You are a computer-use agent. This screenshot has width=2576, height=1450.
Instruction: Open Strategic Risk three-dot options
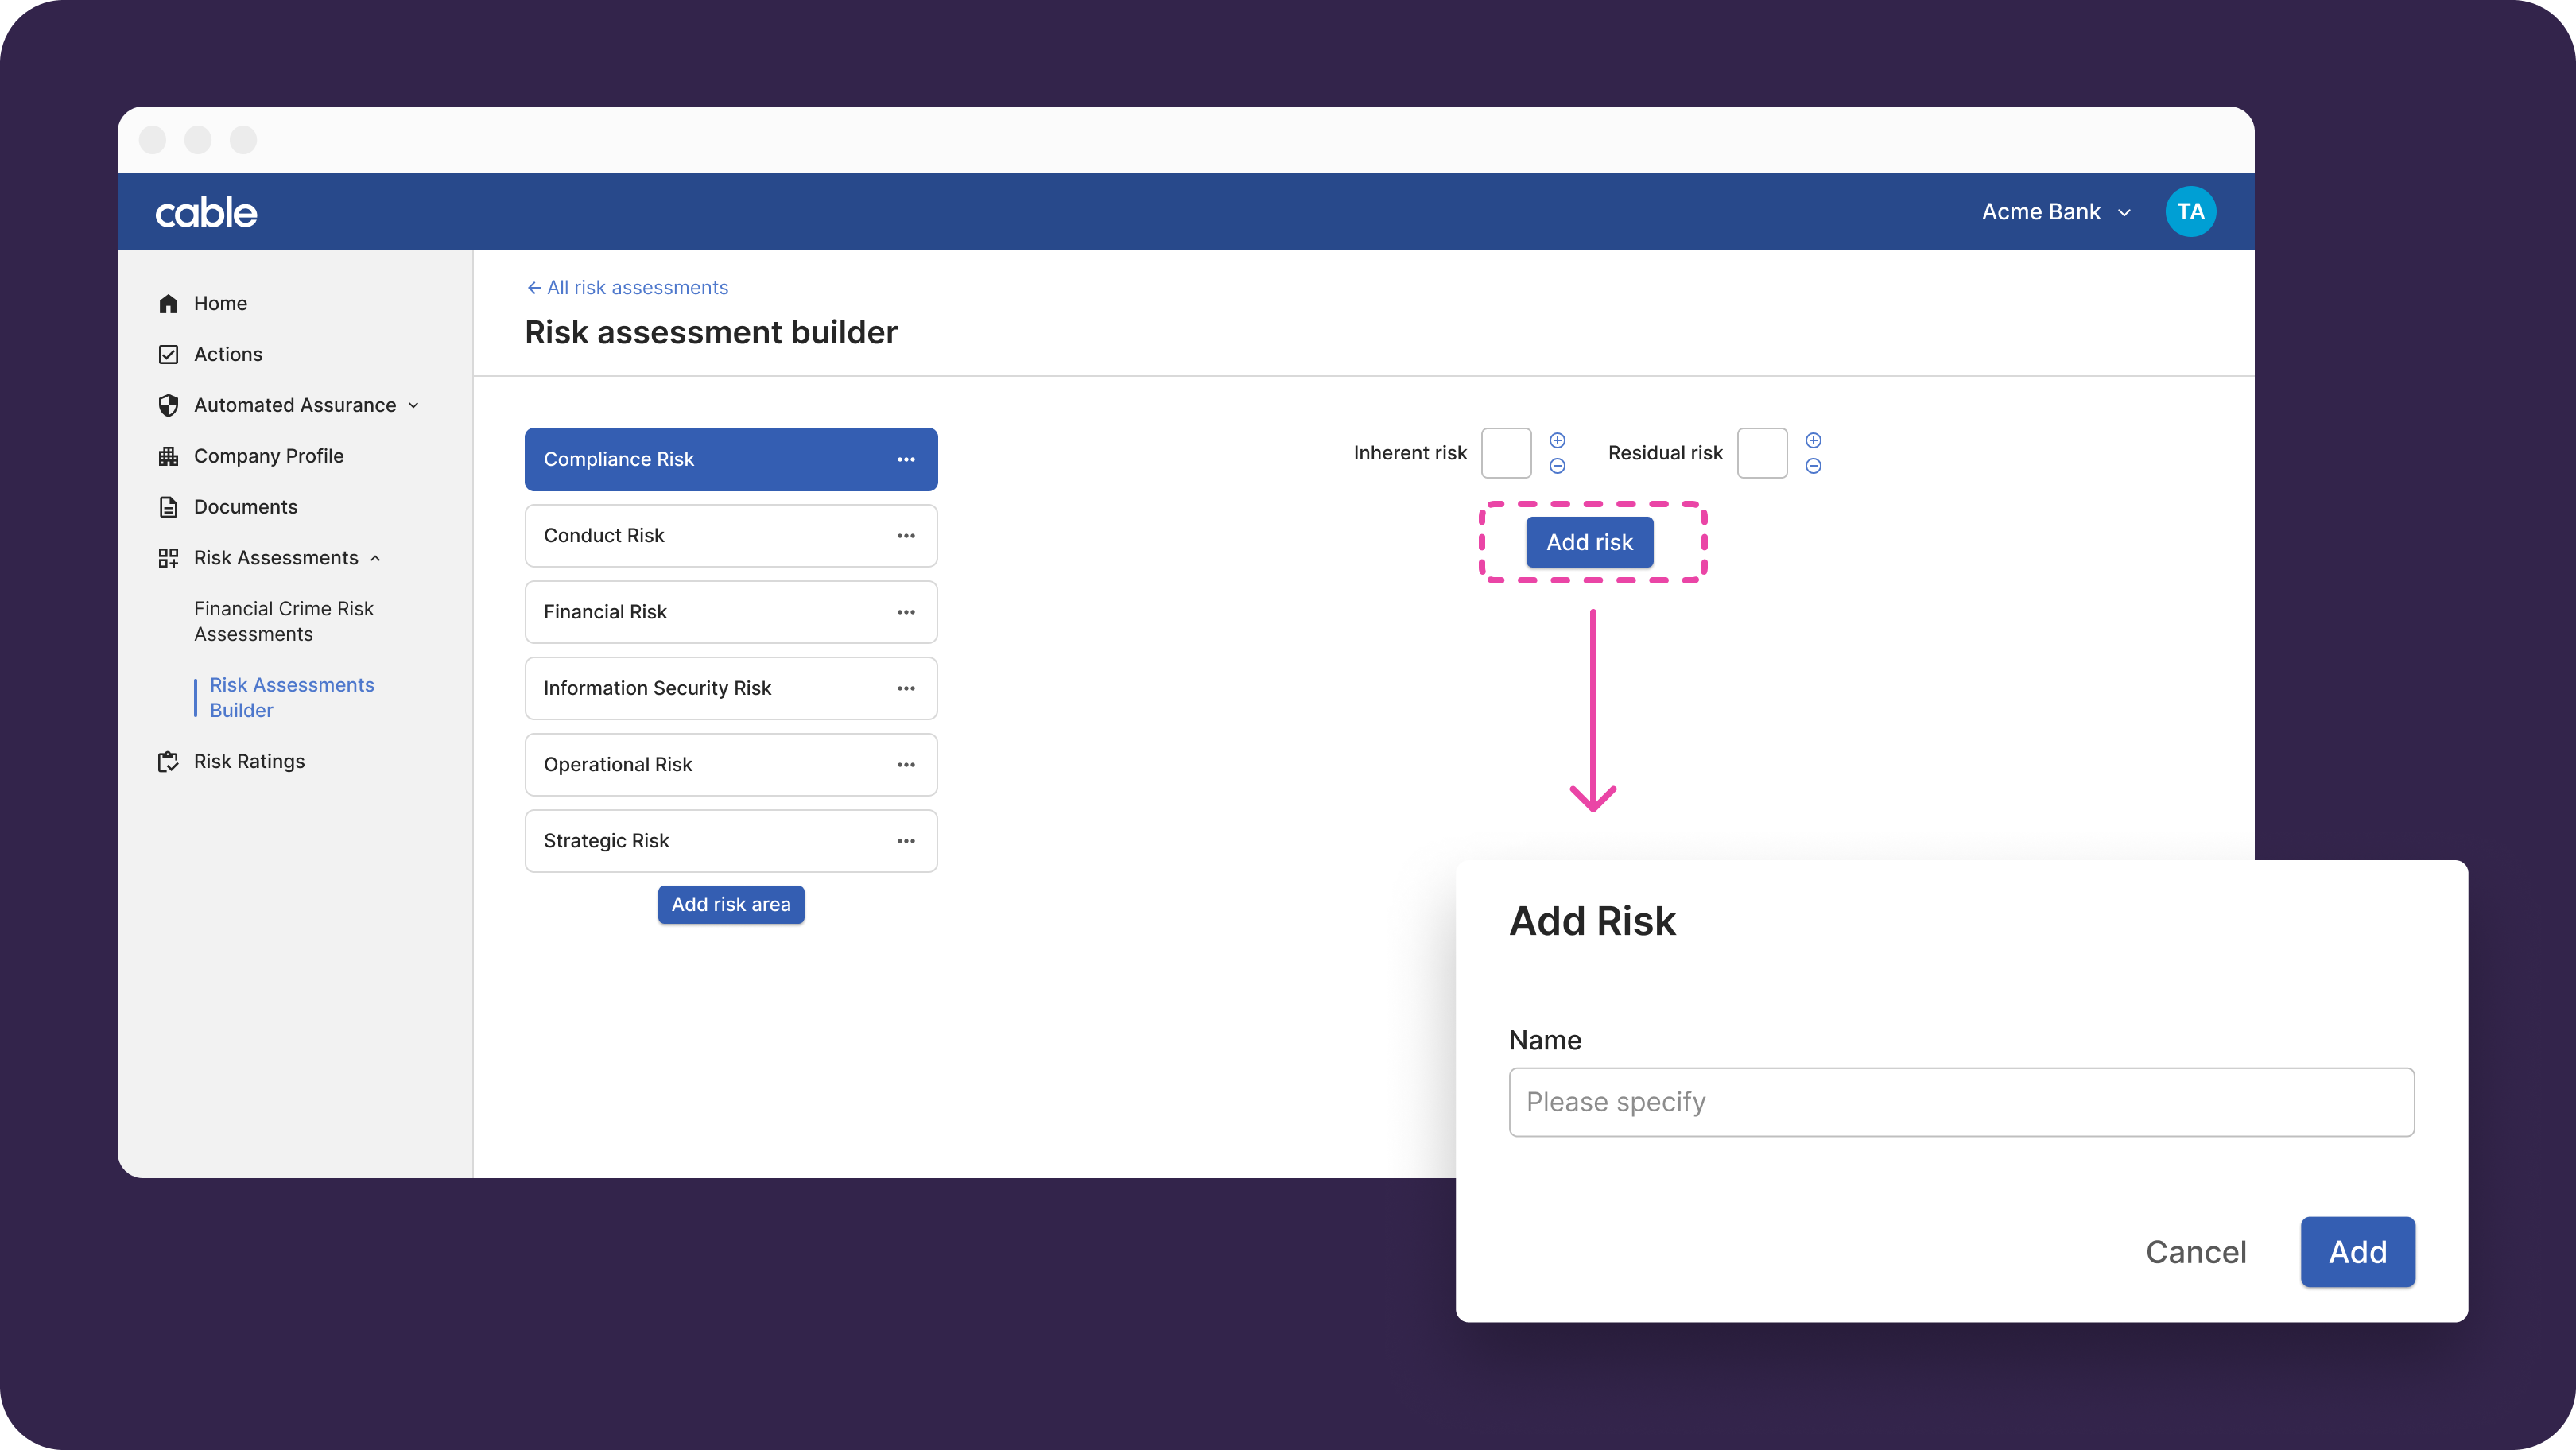pos(906,841)
